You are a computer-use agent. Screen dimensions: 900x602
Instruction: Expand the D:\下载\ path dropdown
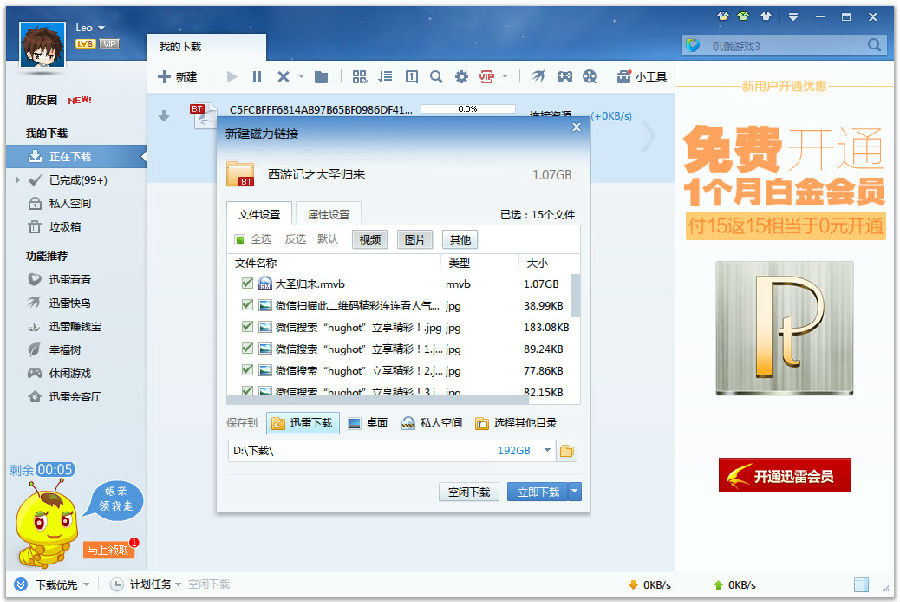point(548,450)
